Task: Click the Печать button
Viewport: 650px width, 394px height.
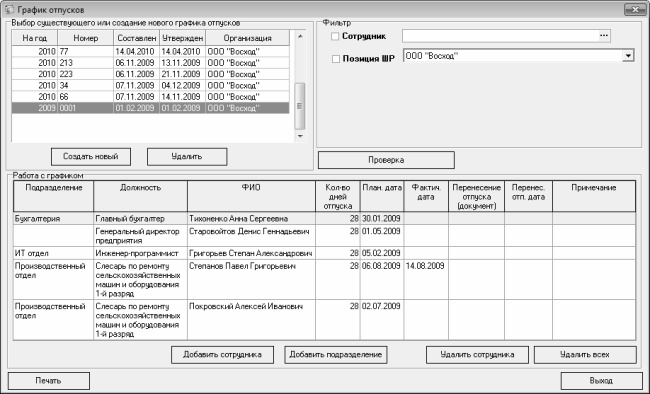Action: [49, 381]
